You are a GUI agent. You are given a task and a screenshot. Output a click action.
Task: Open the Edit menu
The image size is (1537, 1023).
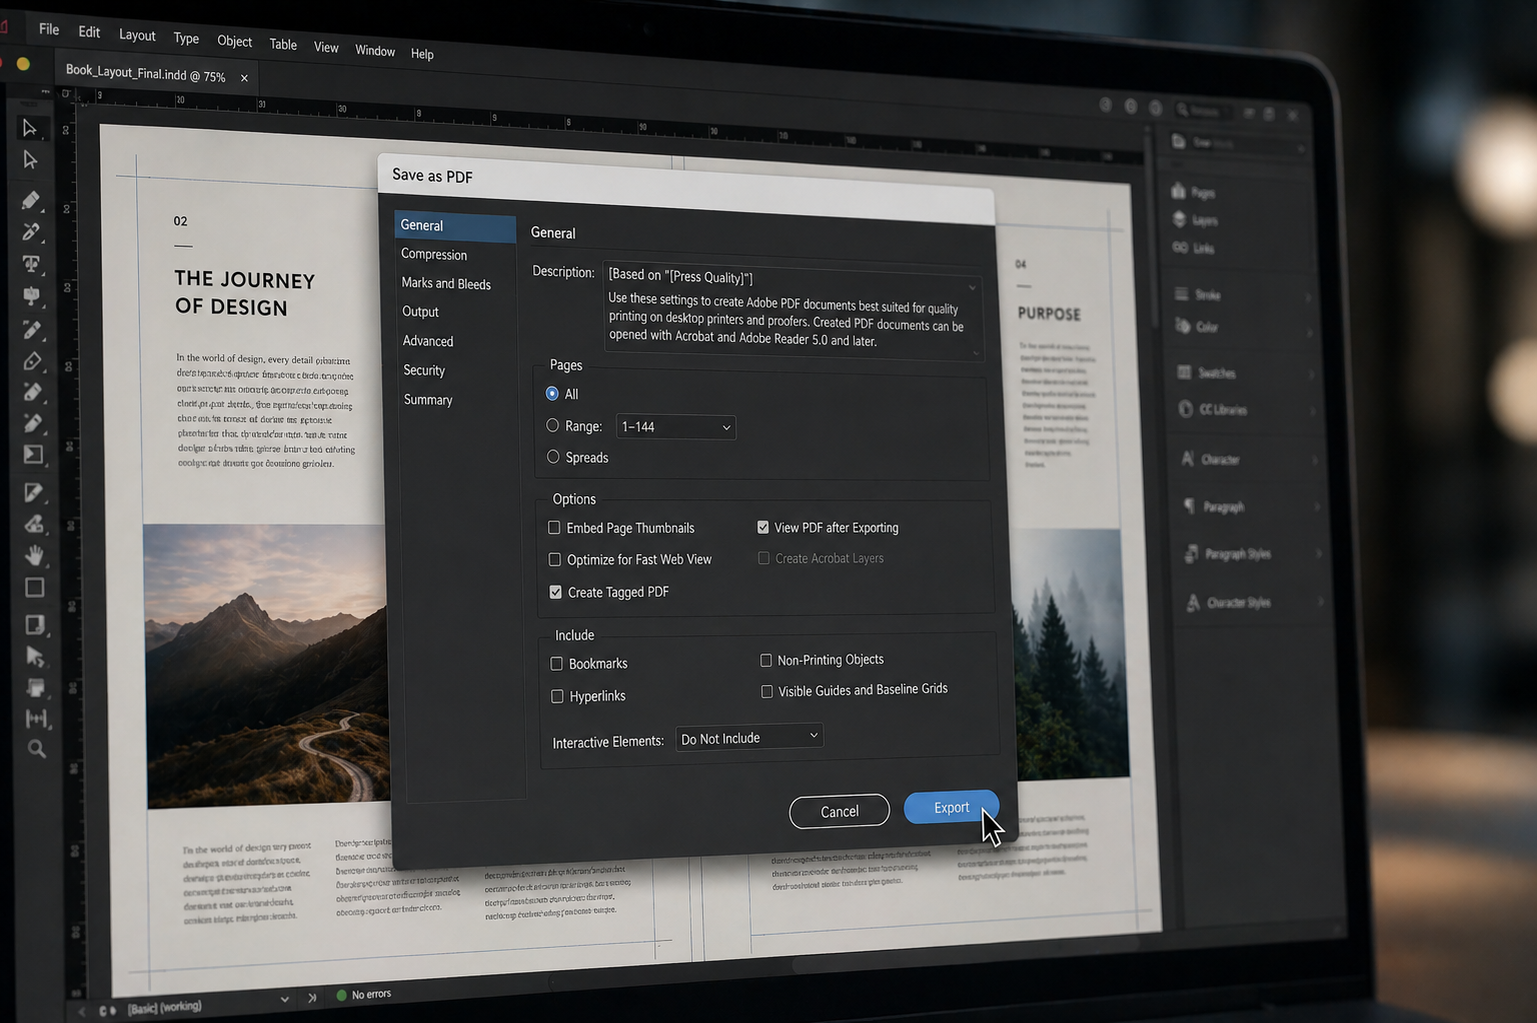point(89,32)
